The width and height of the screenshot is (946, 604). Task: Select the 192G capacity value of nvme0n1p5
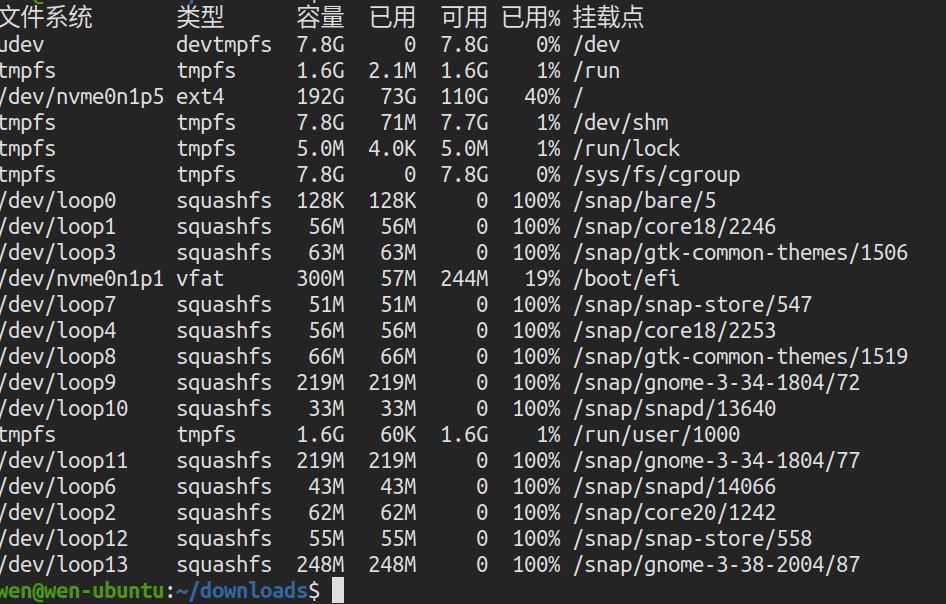(320, 96)
